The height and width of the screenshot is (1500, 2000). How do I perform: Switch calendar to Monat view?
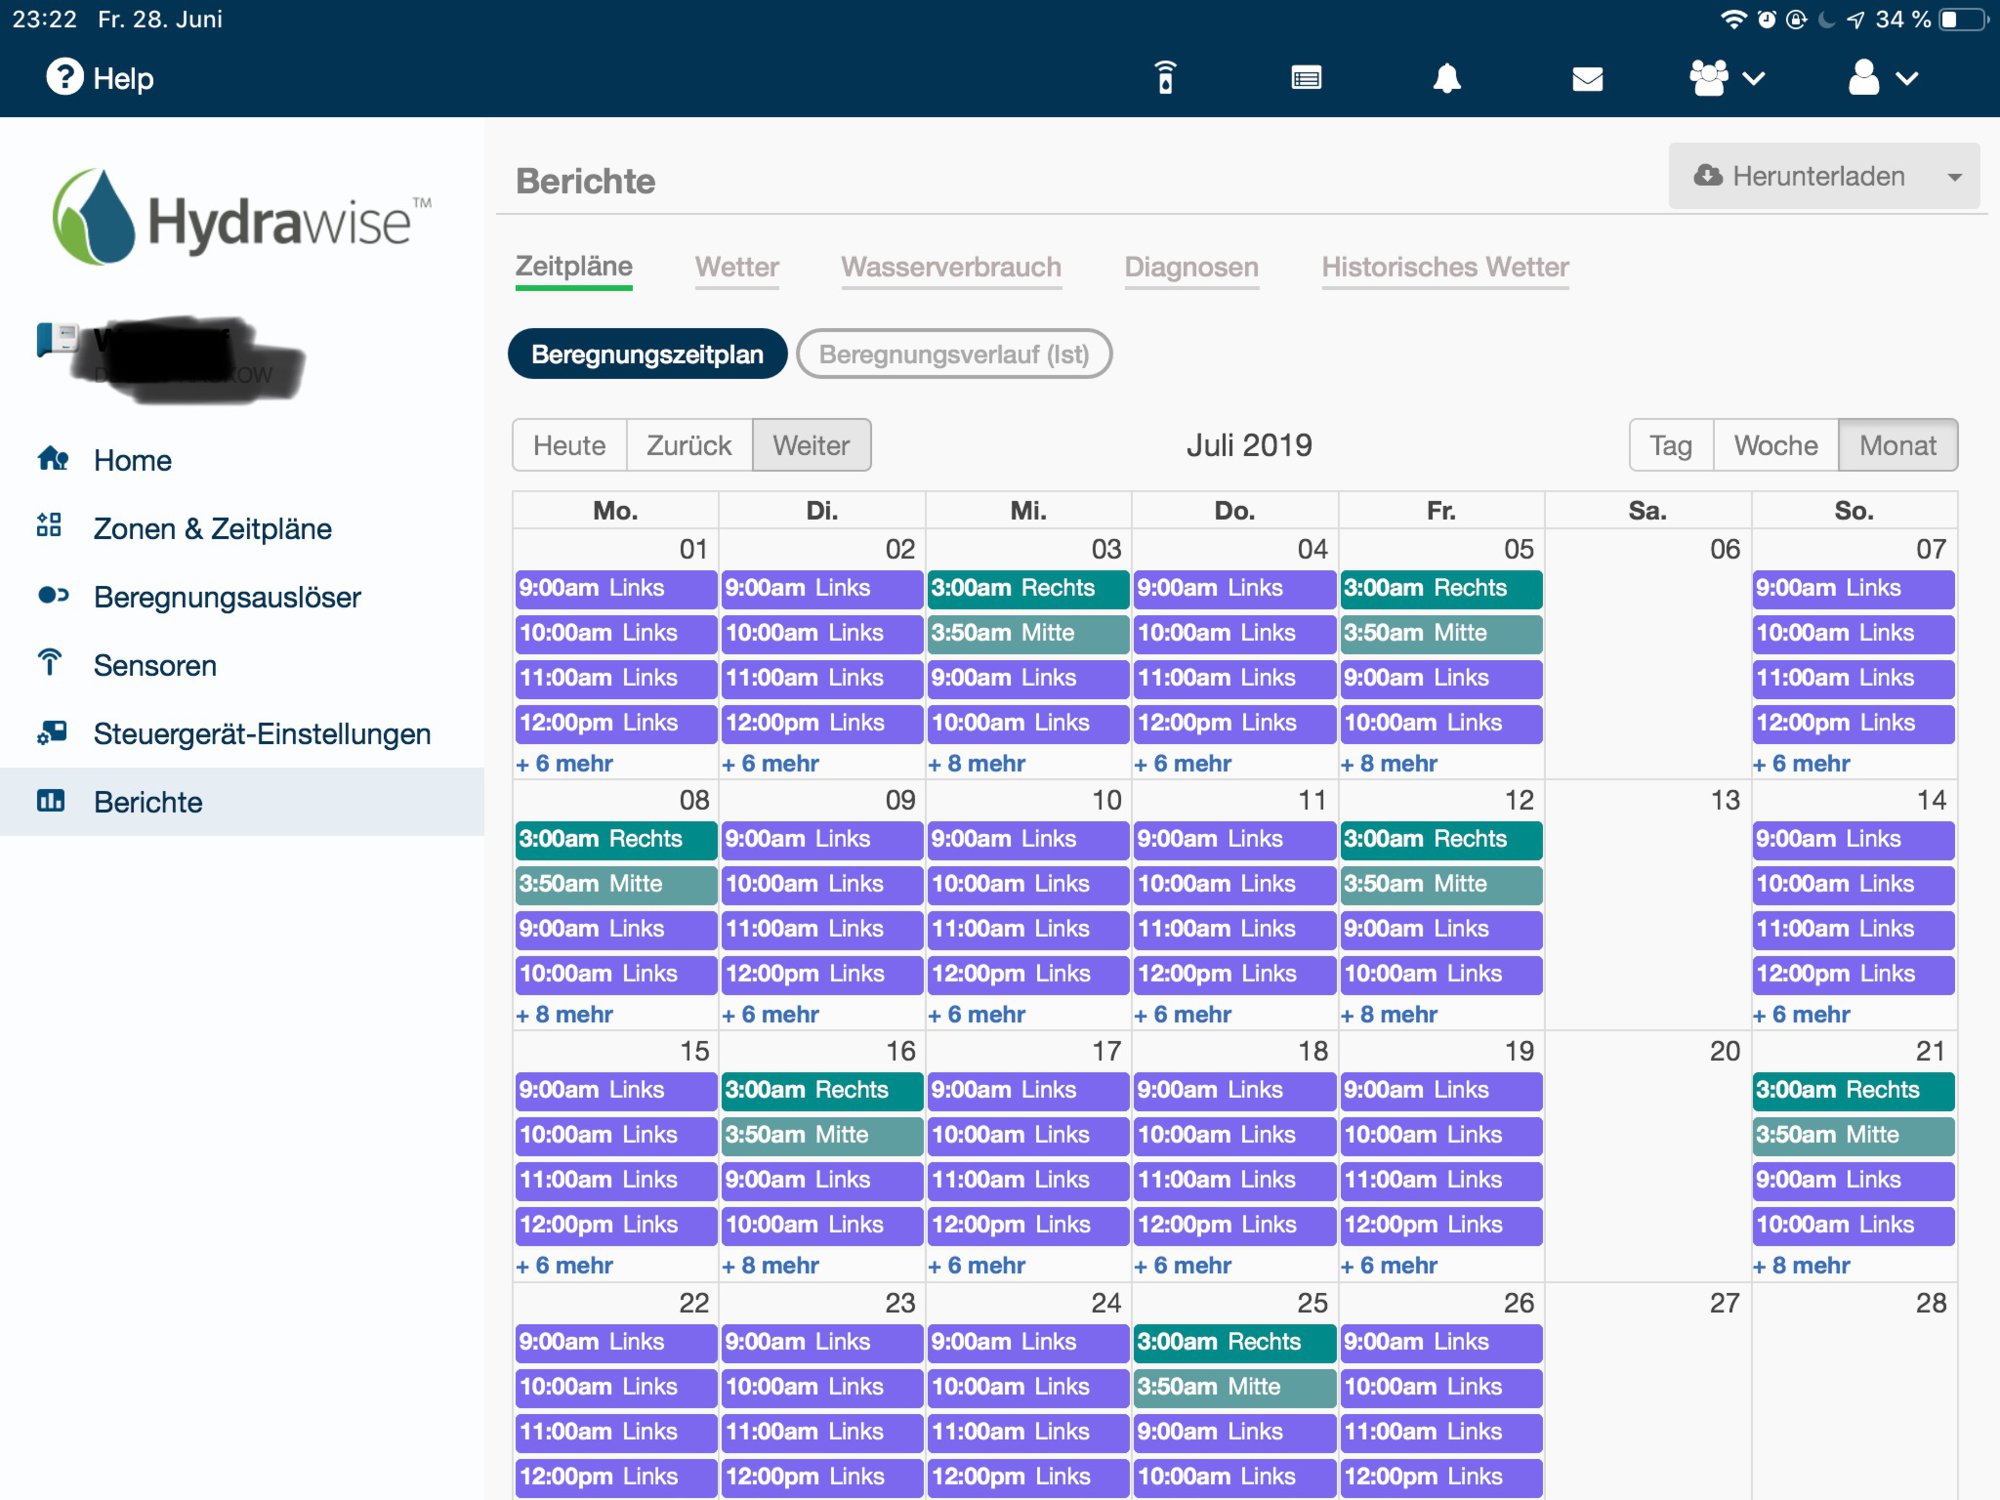[1898, 445]
